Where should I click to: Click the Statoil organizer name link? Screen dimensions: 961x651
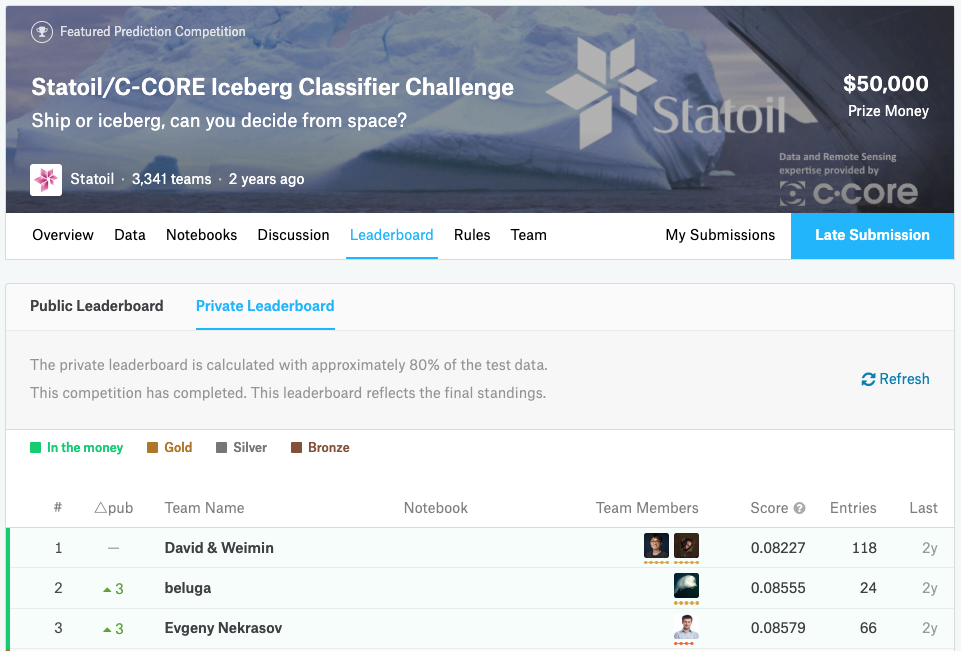(x=92, y=179)
